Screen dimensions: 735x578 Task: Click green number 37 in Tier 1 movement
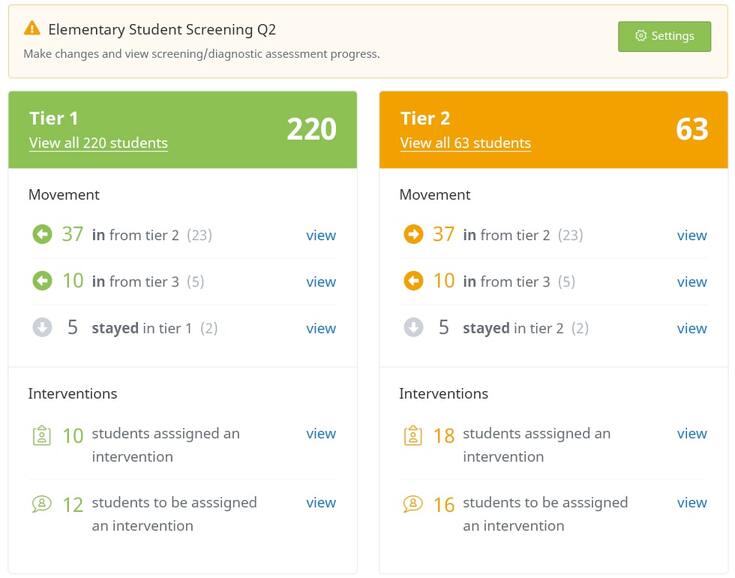click(72, 234)
